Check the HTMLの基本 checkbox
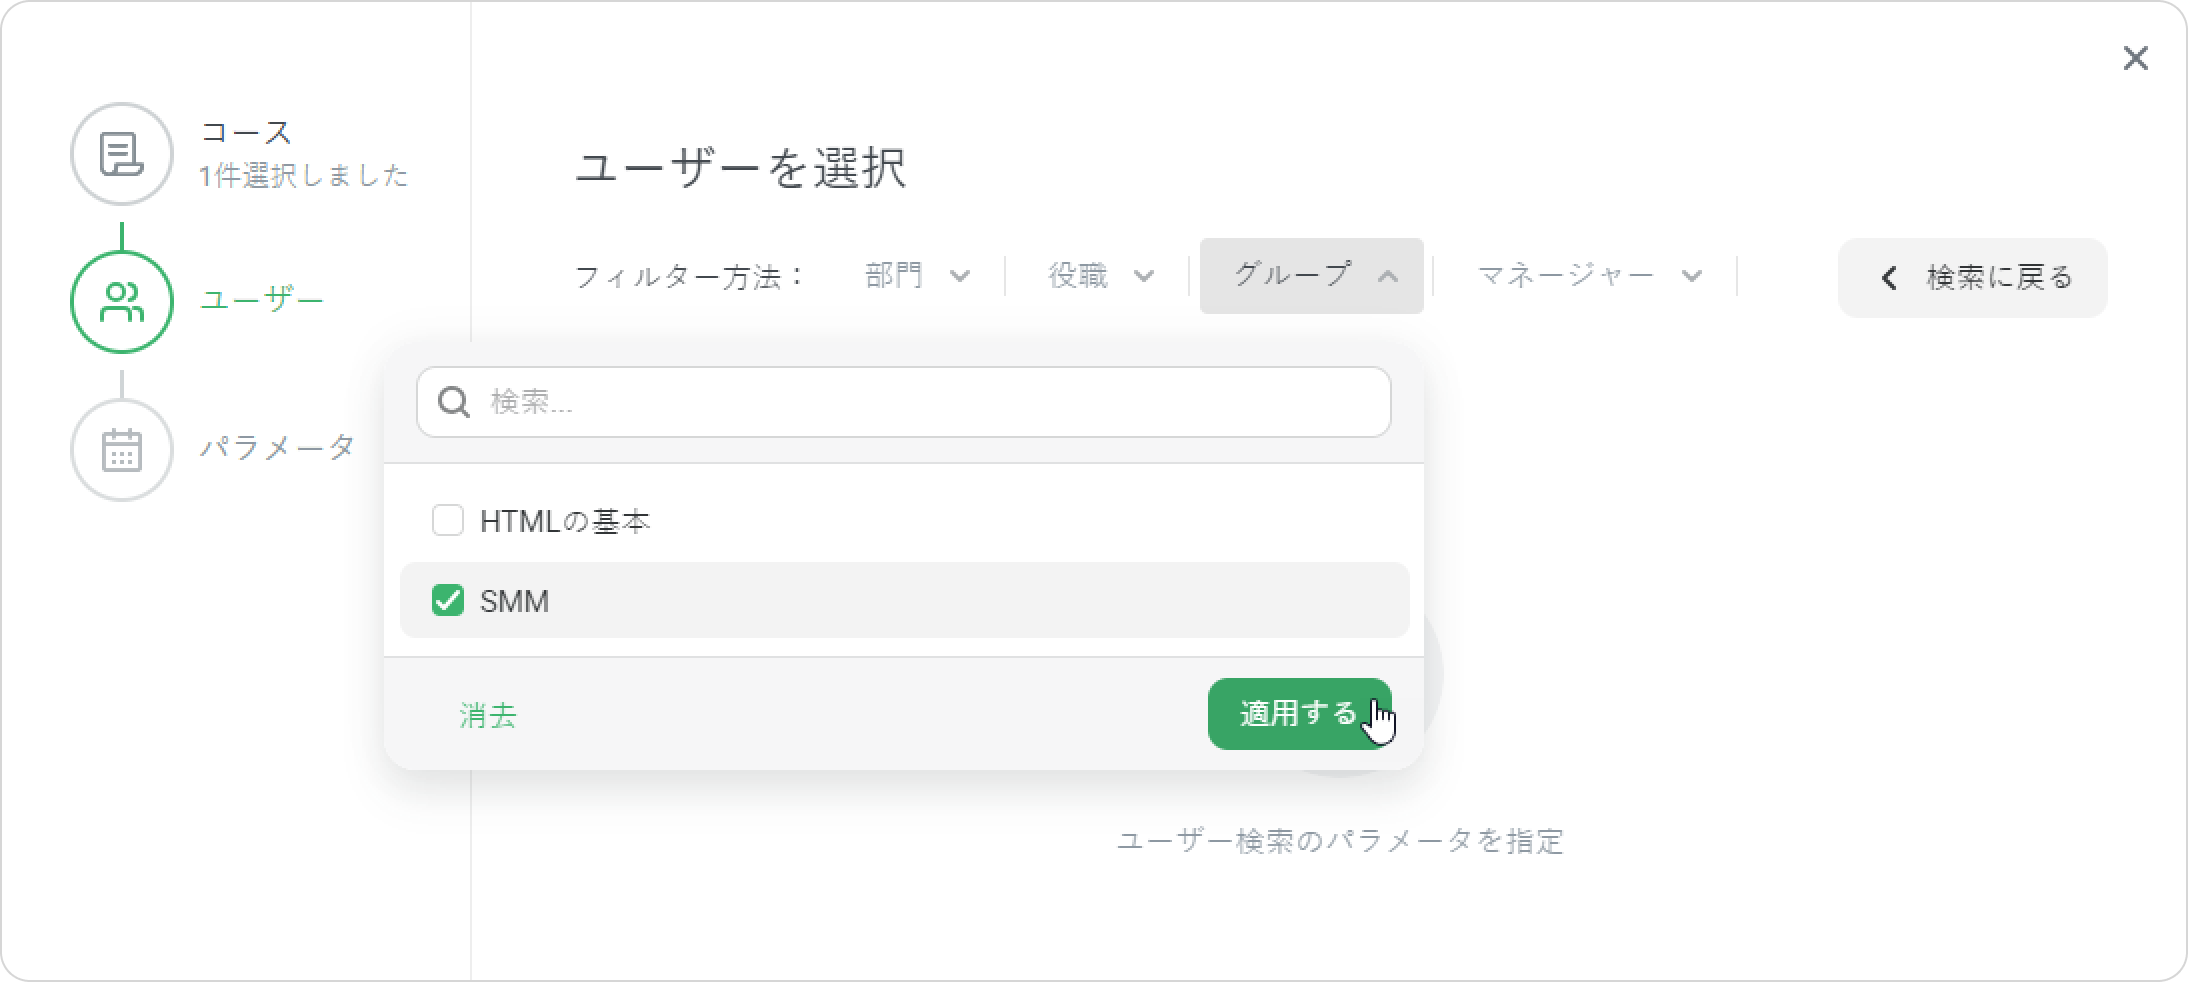 (x=447, y=520)
